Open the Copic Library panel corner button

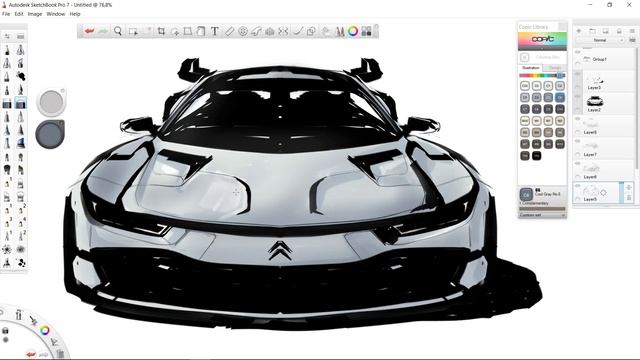(x=562, y=27)
